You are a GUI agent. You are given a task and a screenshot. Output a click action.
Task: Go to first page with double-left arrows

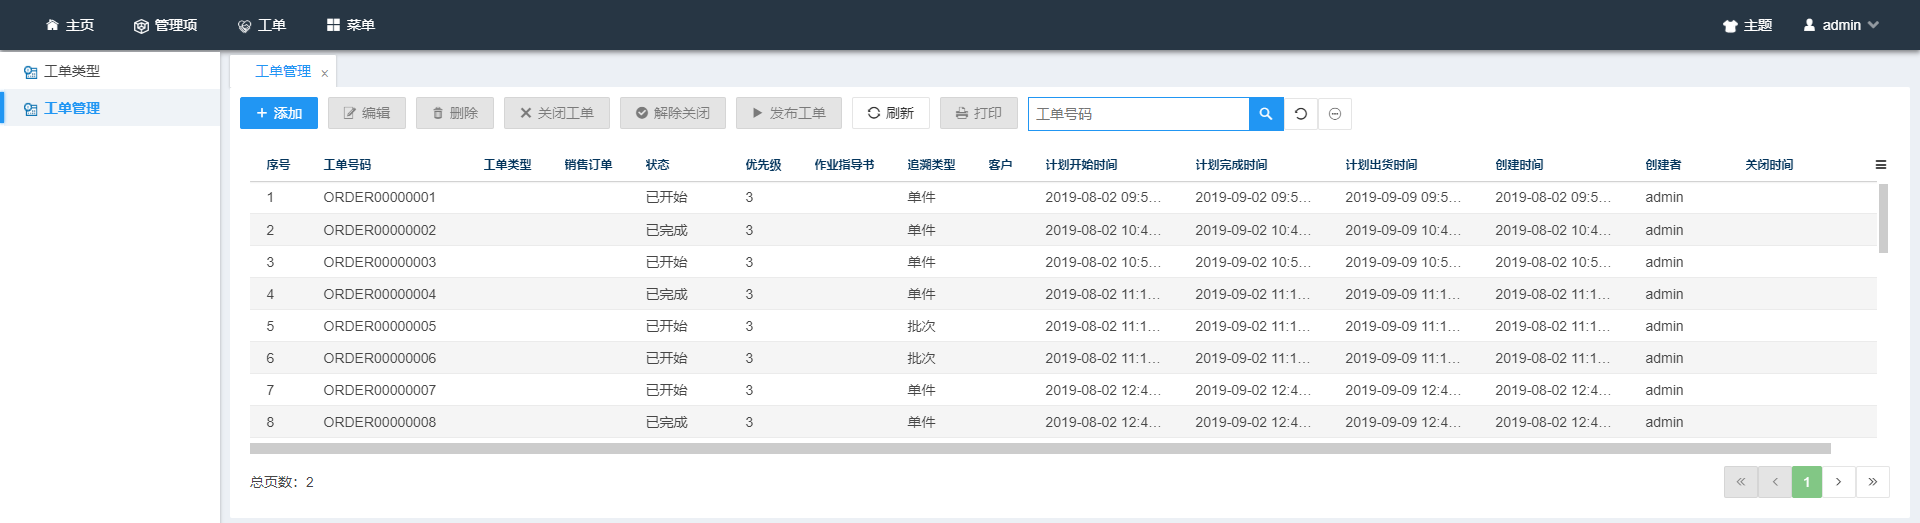tap(1741, 482)
